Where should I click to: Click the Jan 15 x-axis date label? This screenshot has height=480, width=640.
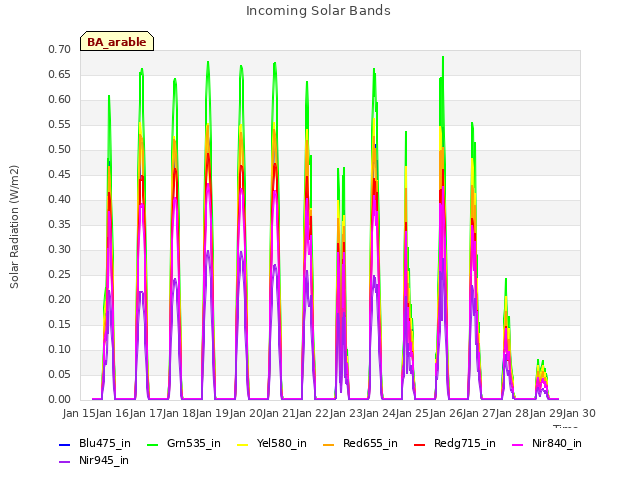tap(79, 413)
